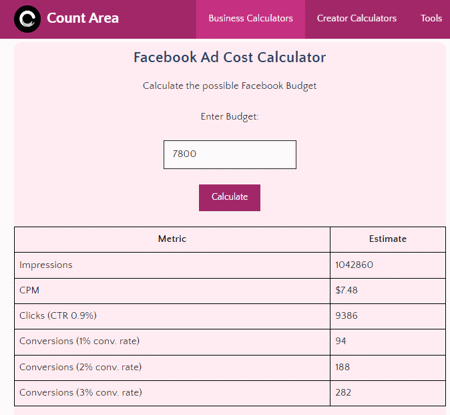Click the $7.48 CPM value
Image resolution: width=450 pixels, height=415 pixels.
coord(346,290)
